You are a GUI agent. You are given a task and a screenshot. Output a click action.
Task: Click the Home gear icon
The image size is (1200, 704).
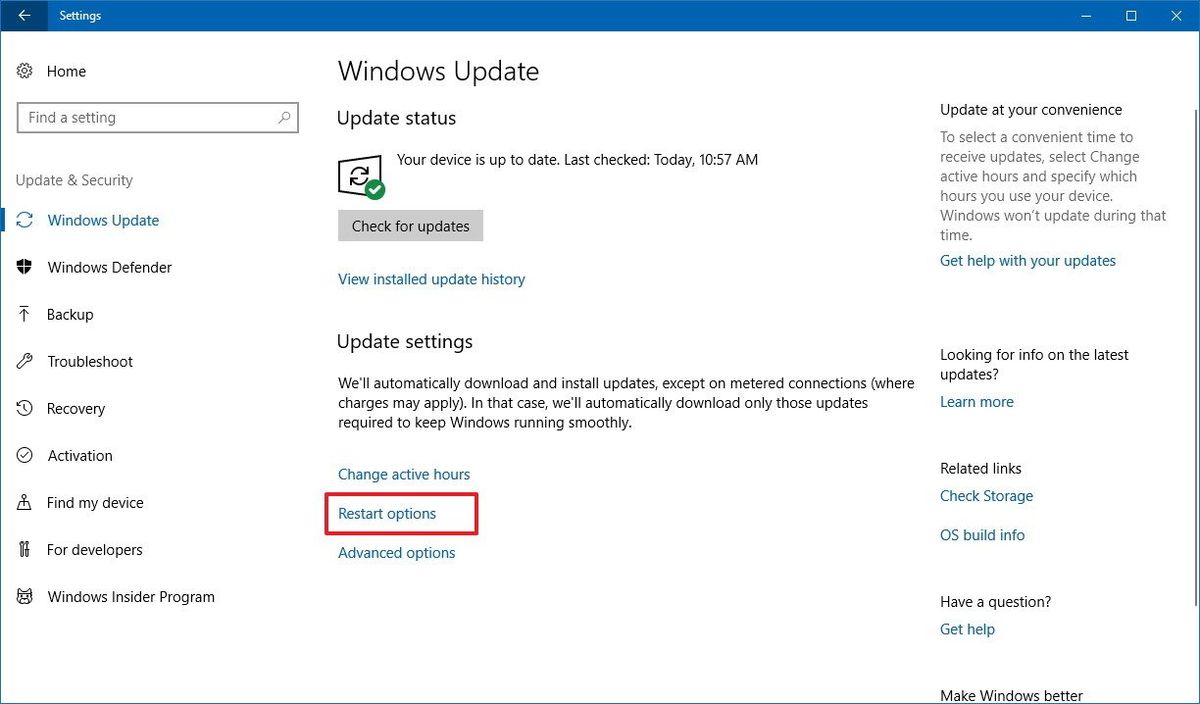[27, 71]
